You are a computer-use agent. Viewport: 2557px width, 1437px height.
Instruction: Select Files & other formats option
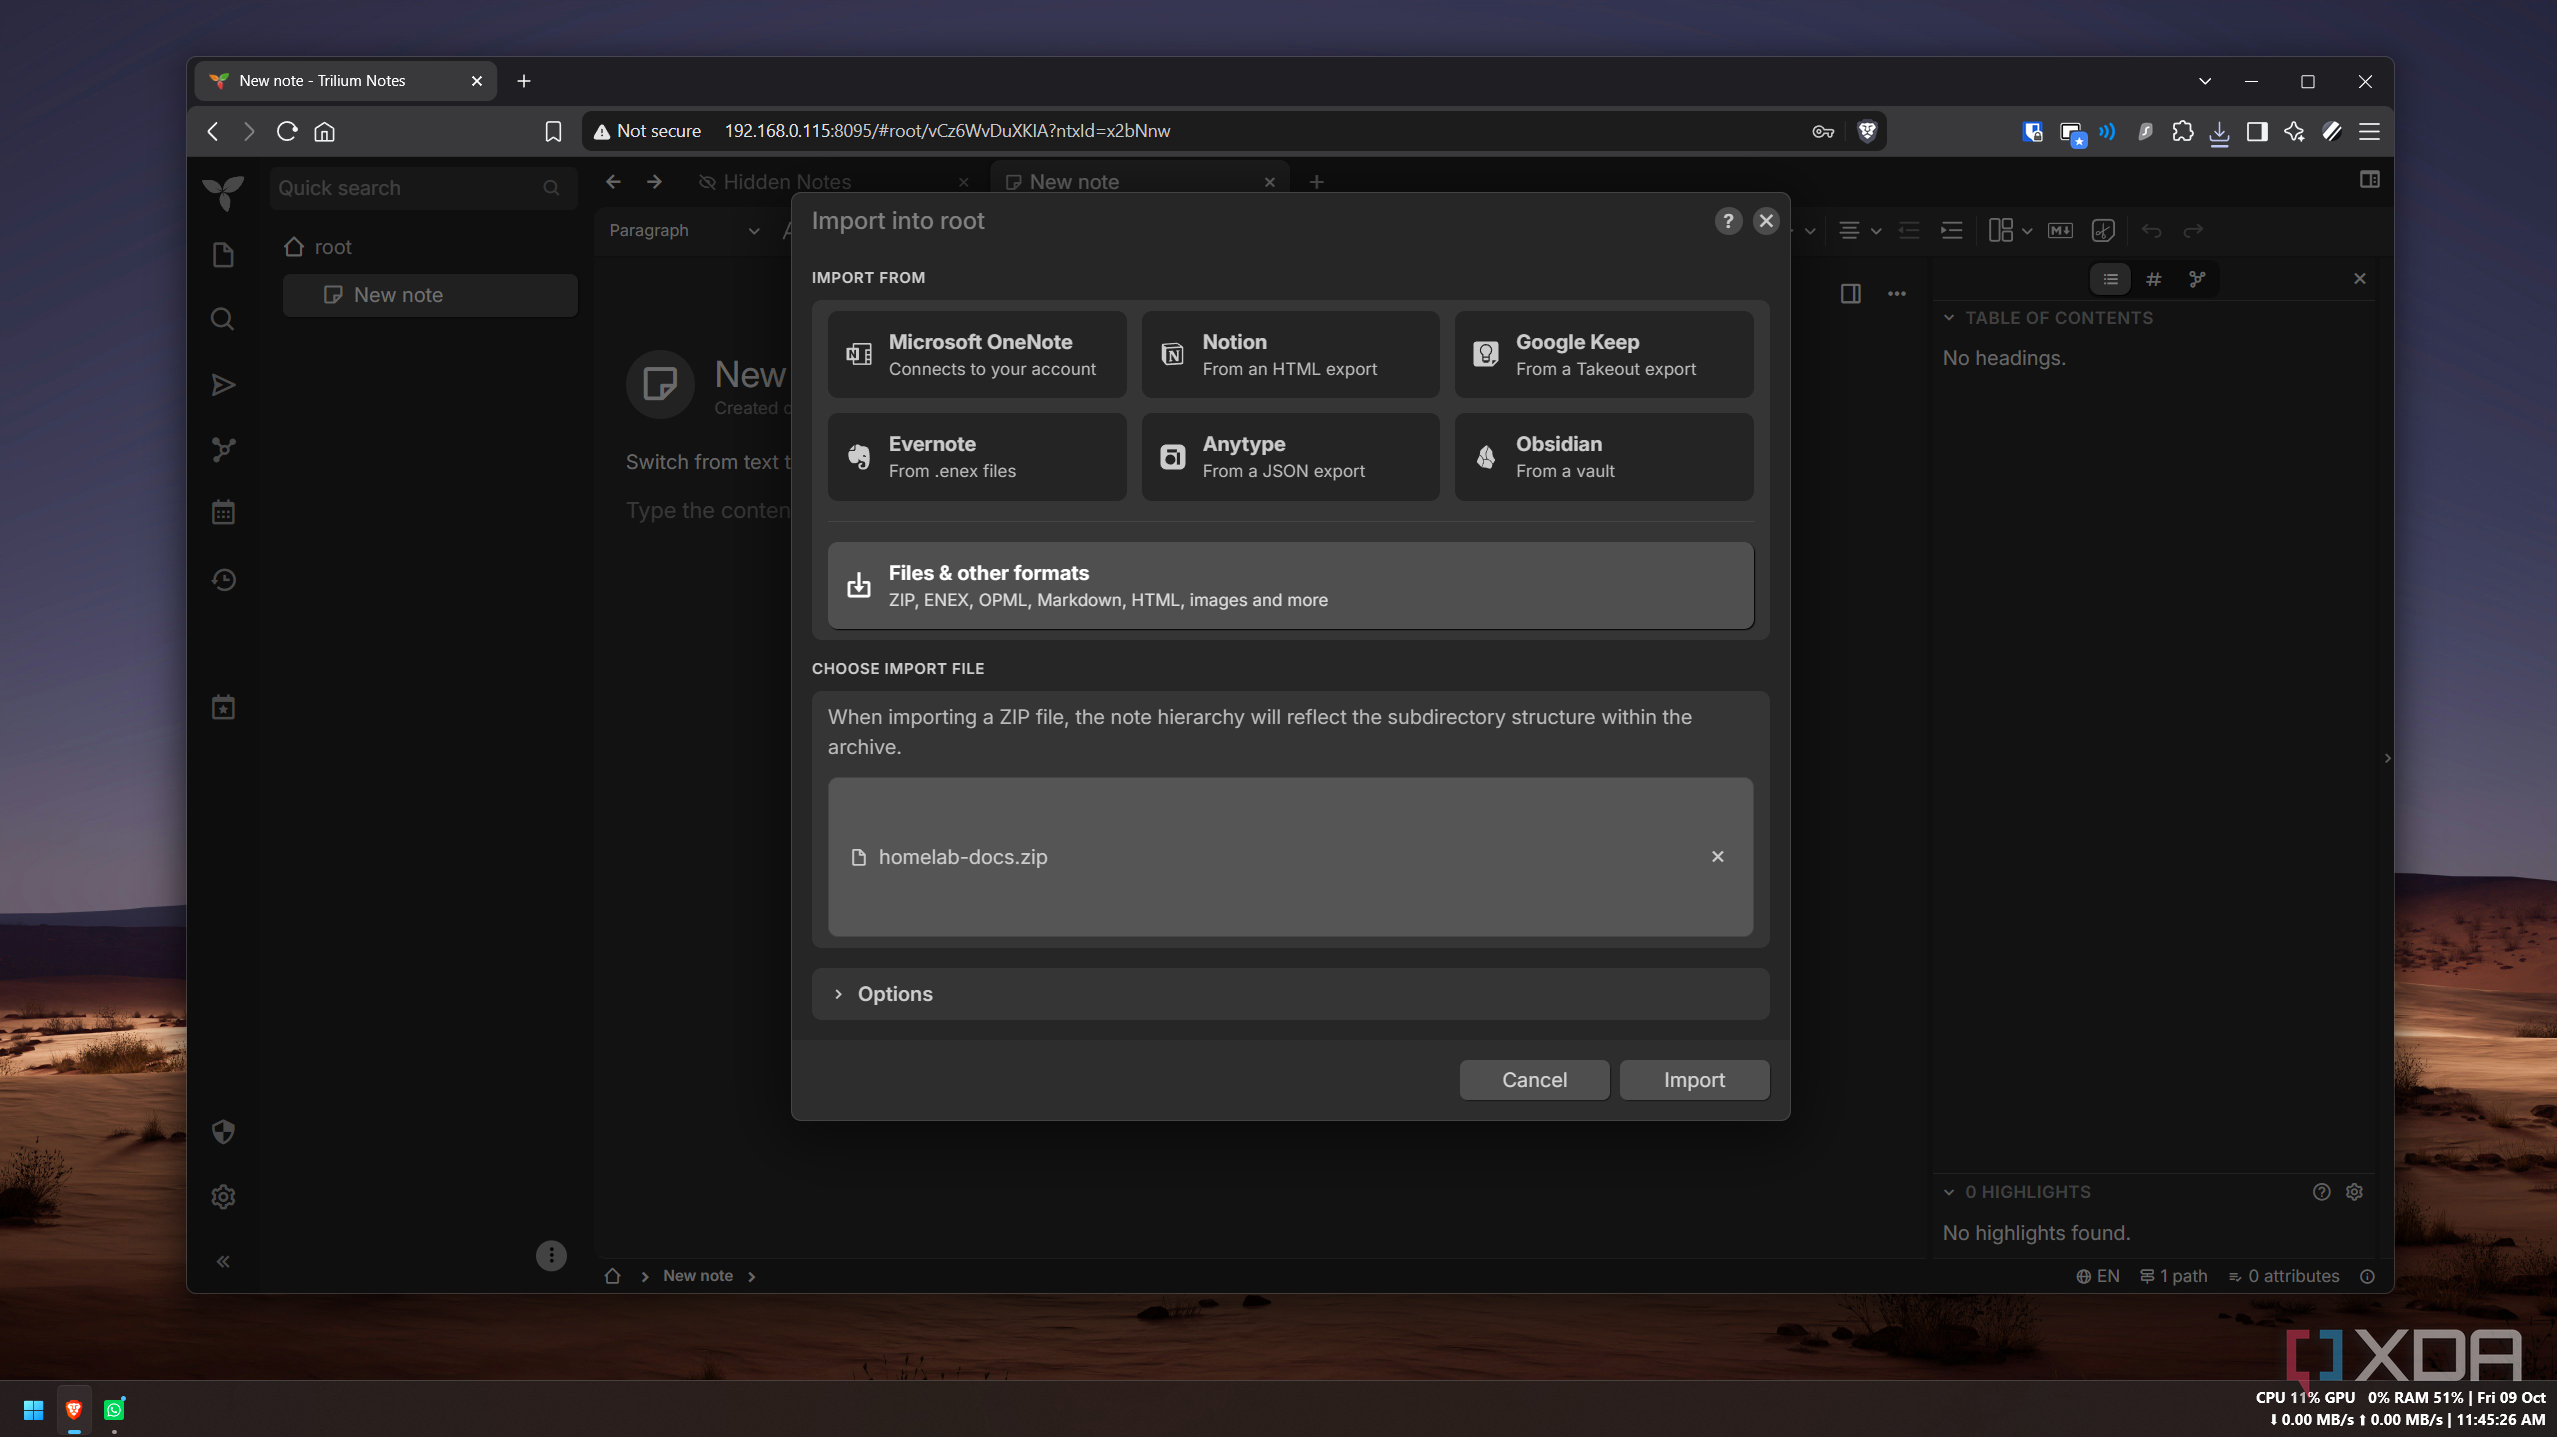[1290, 586]
